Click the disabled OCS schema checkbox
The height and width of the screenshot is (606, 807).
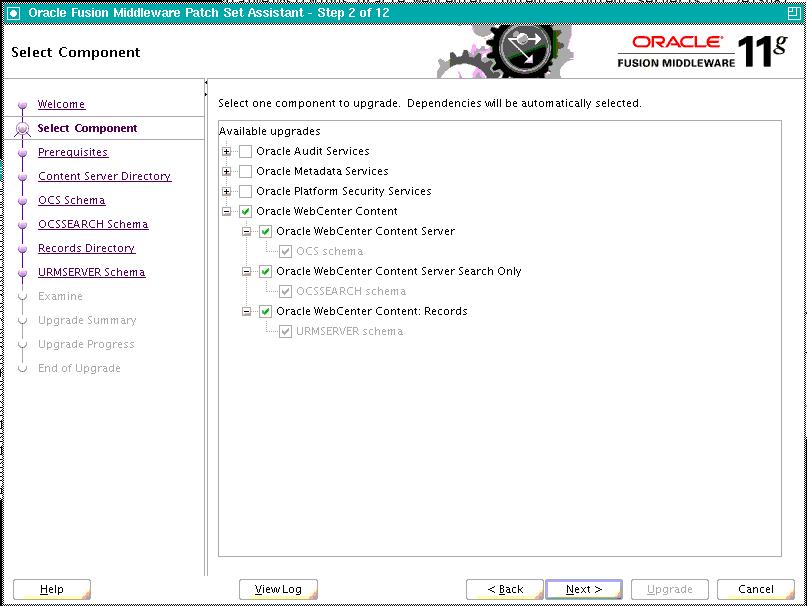tap(286, 252)
